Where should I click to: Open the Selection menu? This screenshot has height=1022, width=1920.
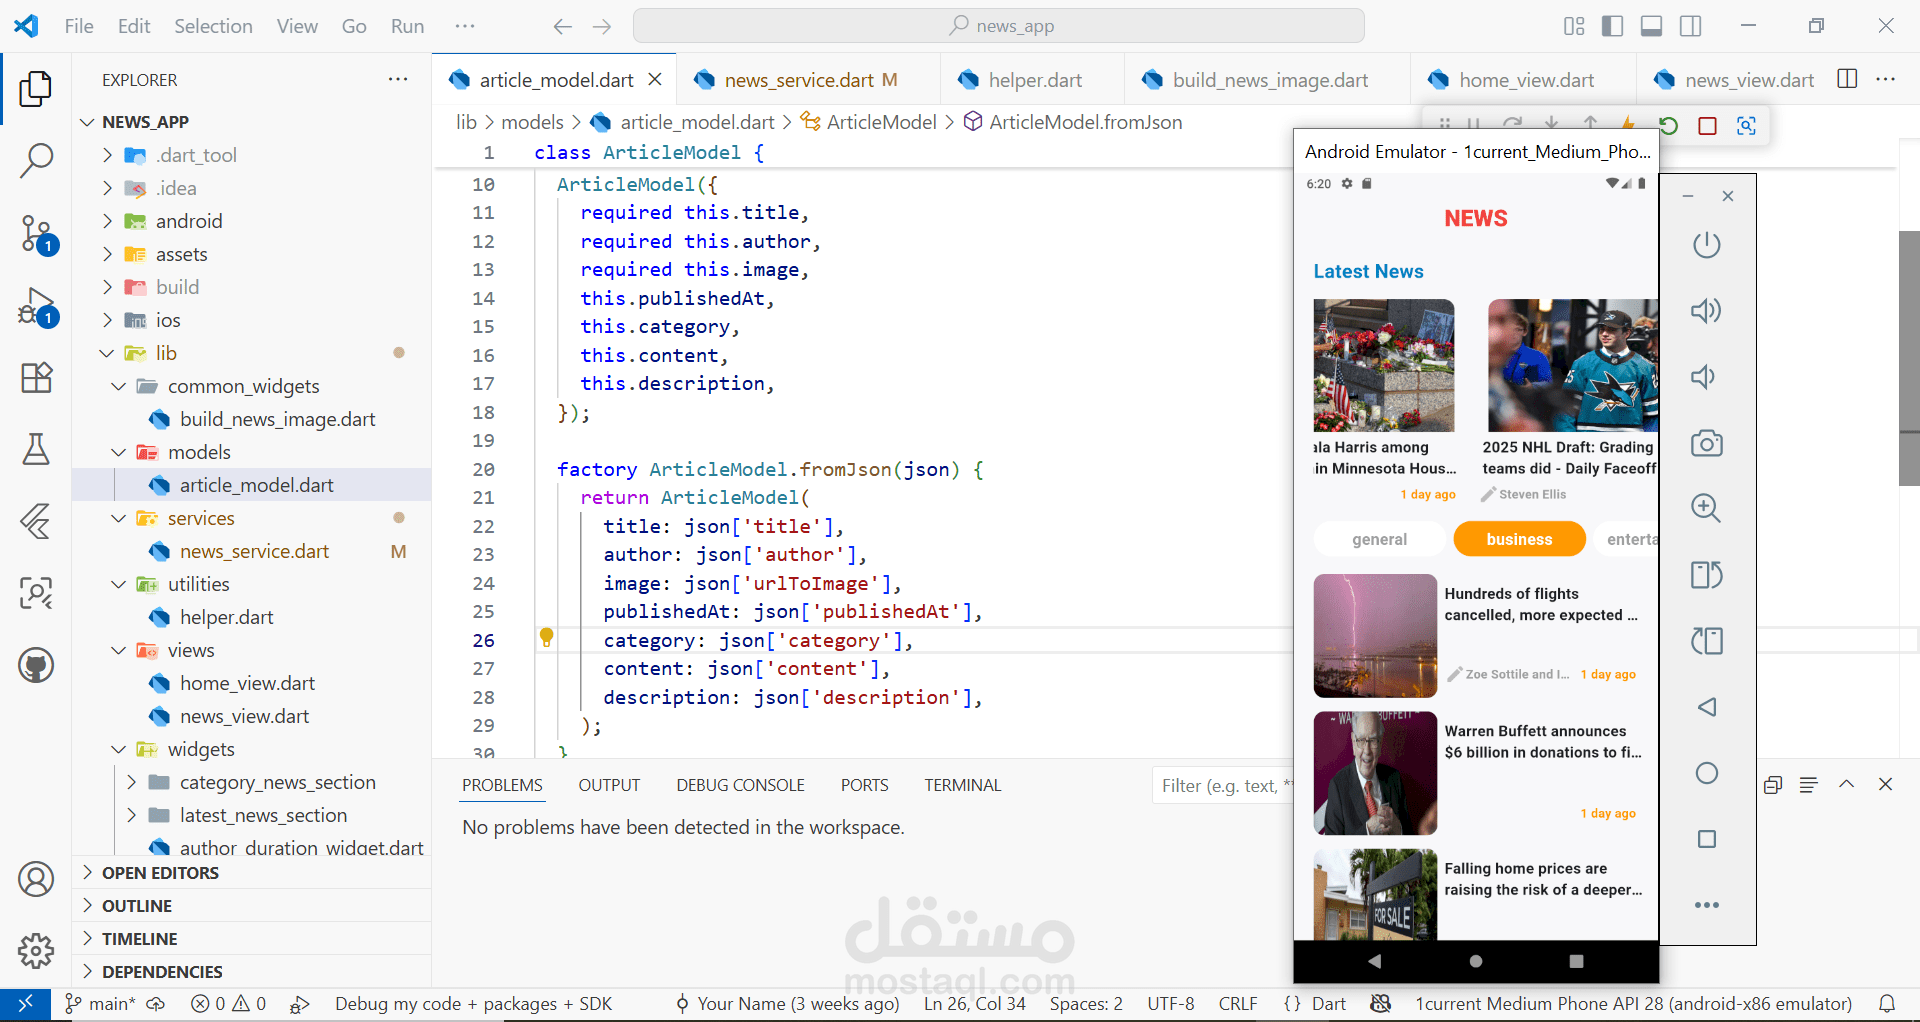pyautogui.click(x=213, y=26)
